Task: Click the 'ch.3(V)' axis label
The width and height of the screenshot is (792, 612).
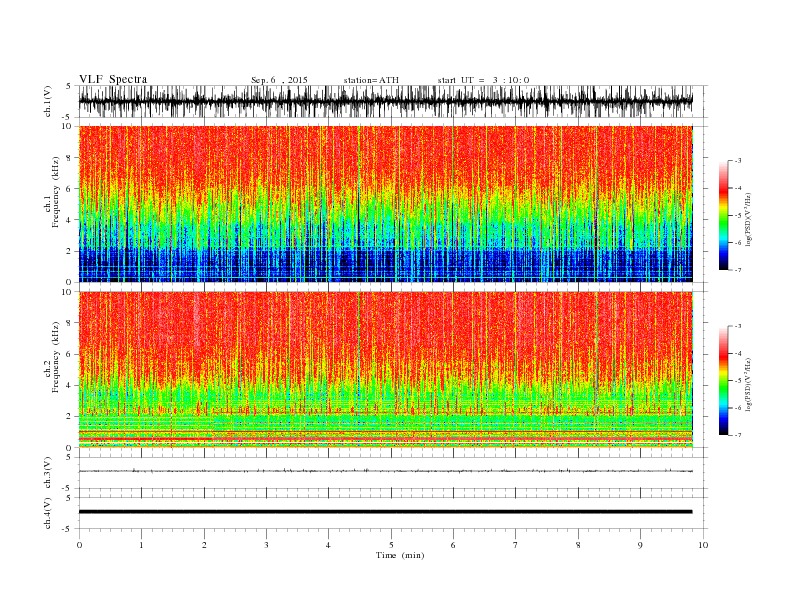Action: [48, 473]
